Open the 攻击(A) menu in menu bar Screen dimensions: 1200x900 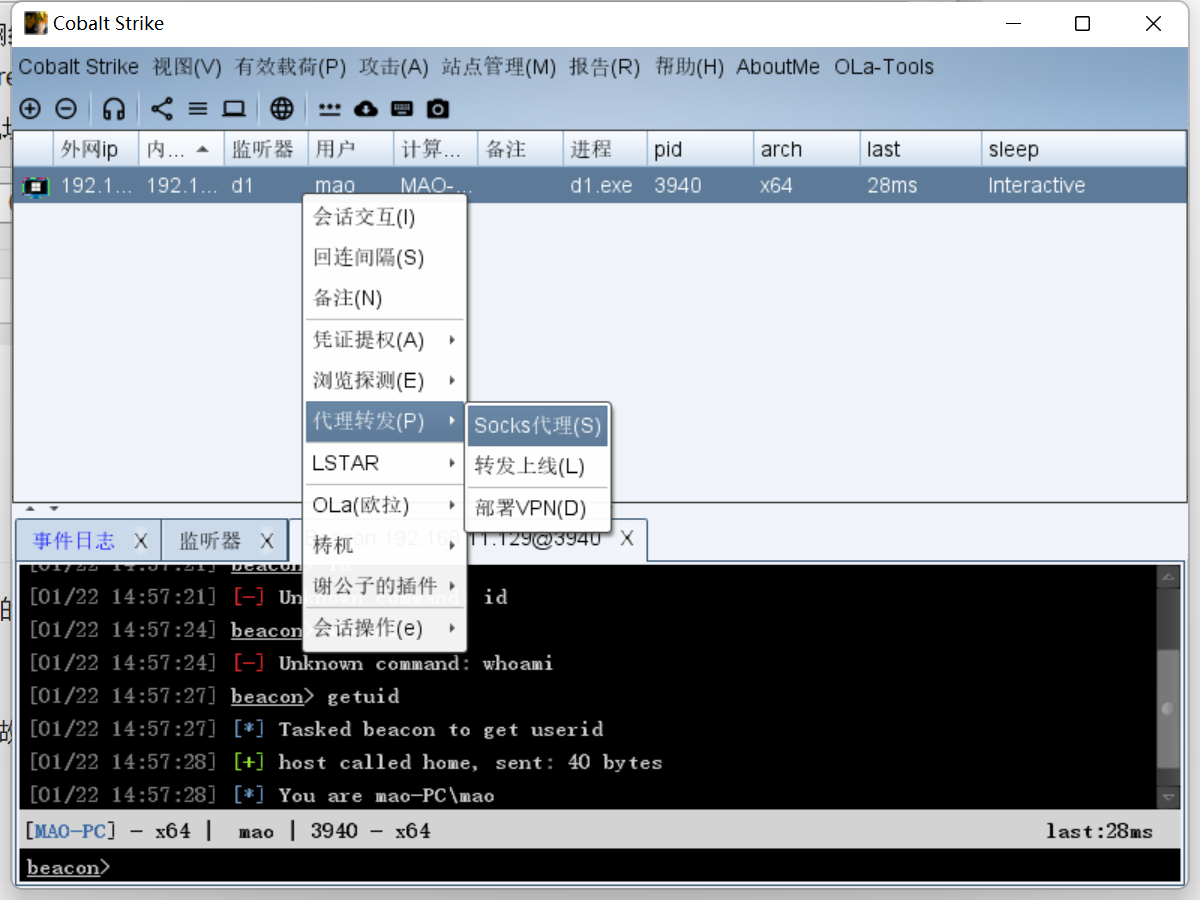click(x=393, y=67)
